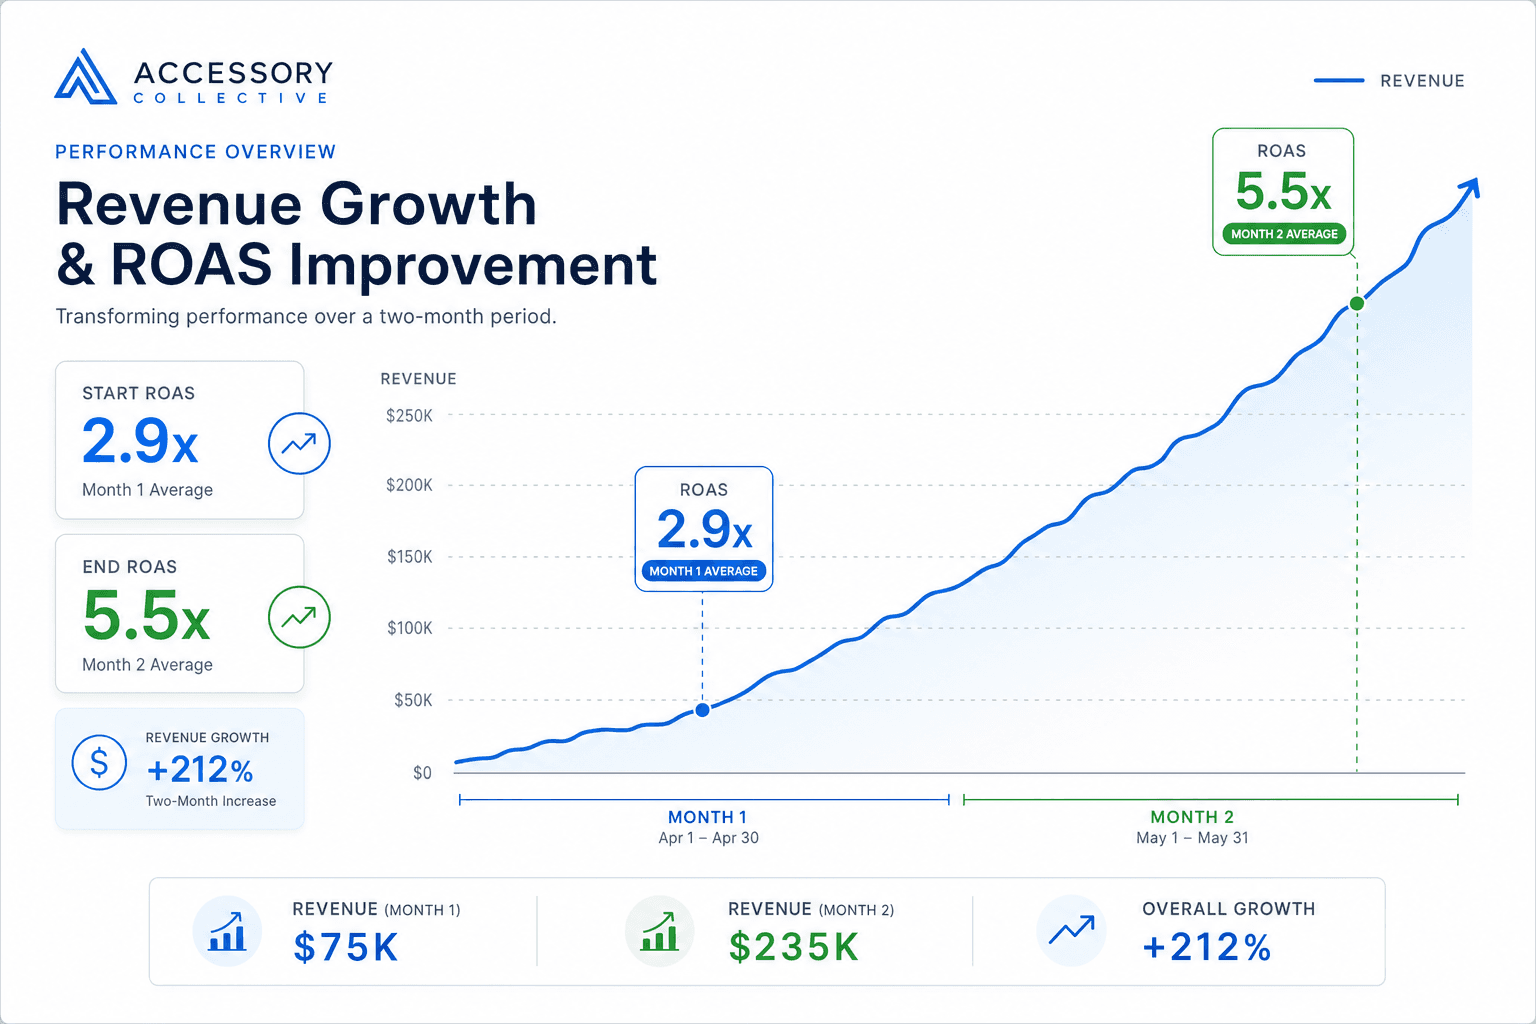Click the arrowhead at the end of the revenue line
The image size is (1536, 1024).
pos(1468,190)
